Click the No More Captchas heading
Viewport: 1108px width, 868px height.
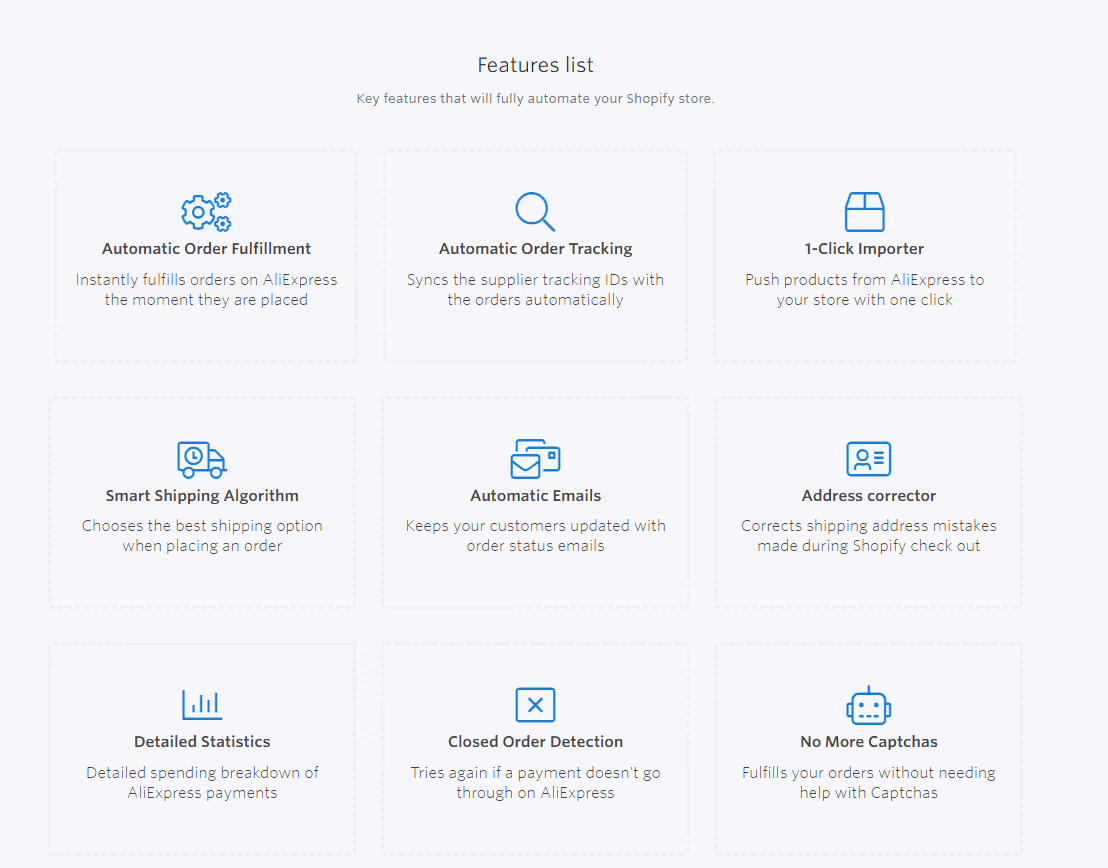(x=868, y=741)
